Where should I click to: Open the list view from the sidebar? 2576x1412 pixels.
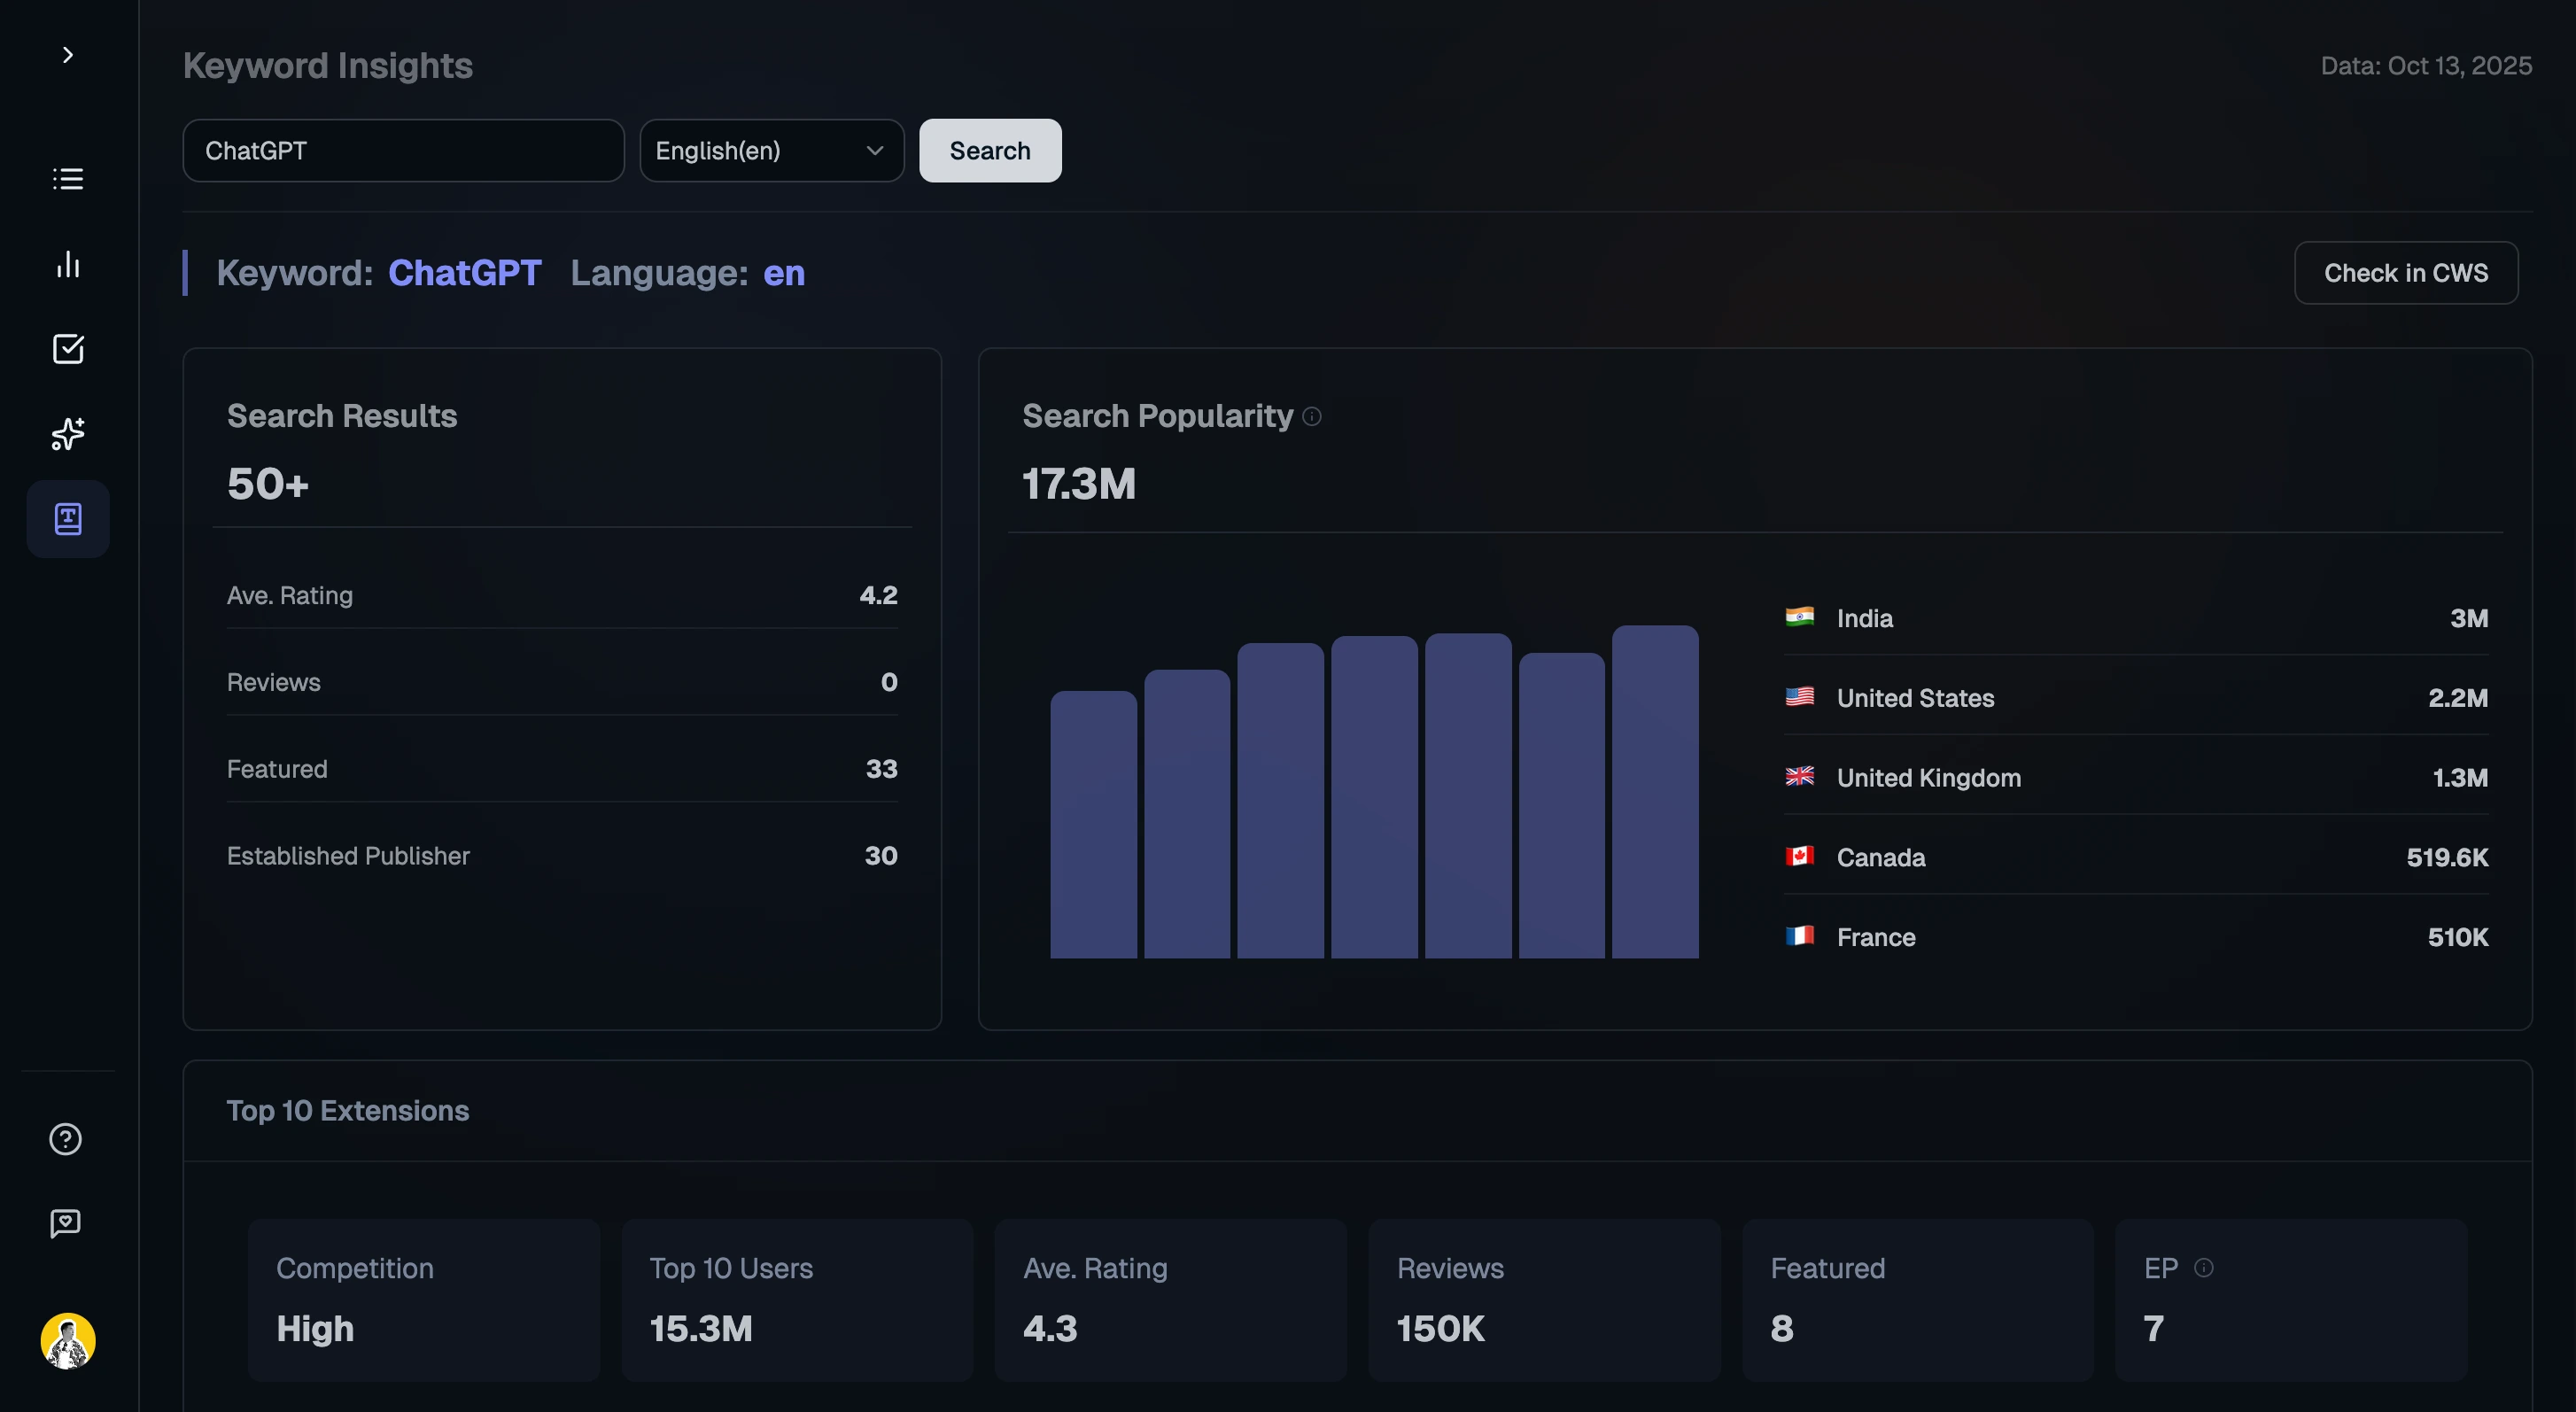(67, 179)
